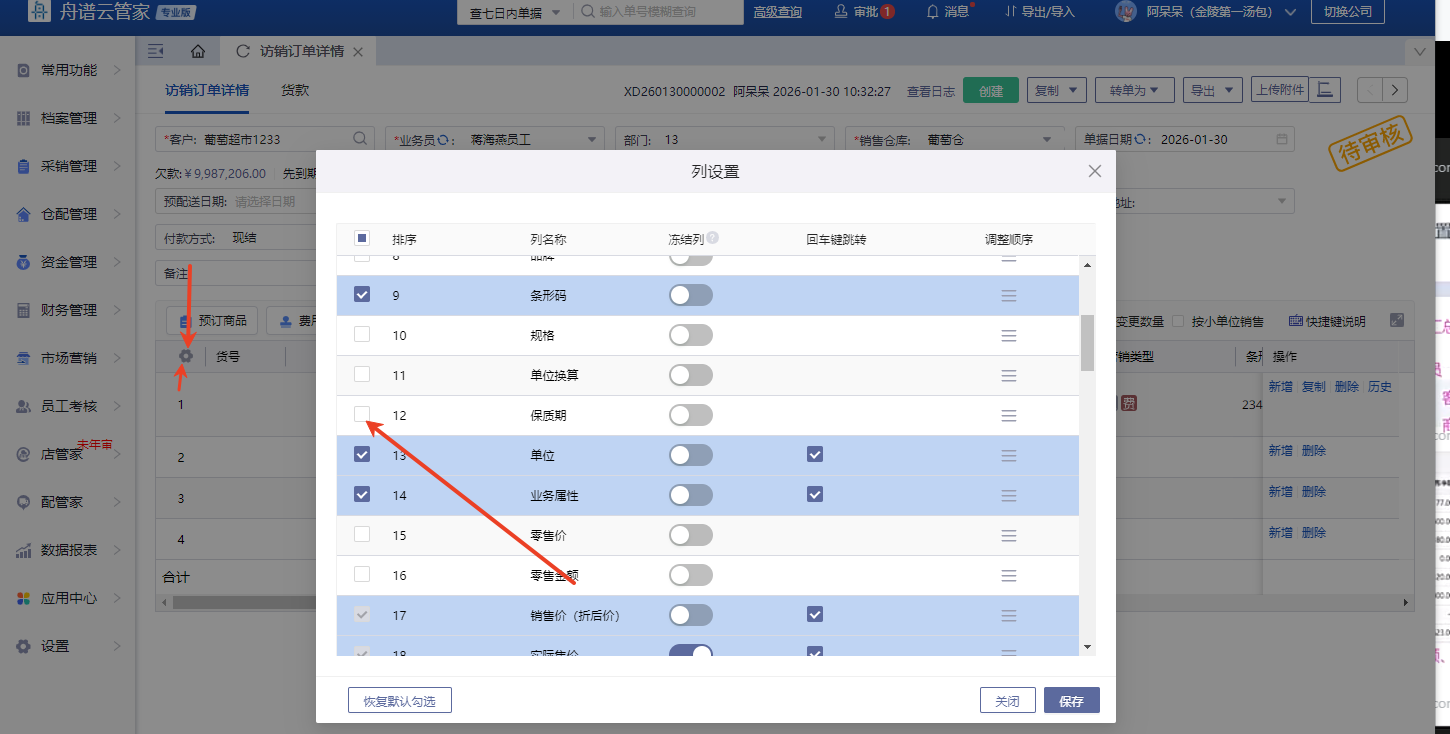The image size is (1450, 734).
Task: Expand the 转单为 dropdown
Action: coord(1134,90)
